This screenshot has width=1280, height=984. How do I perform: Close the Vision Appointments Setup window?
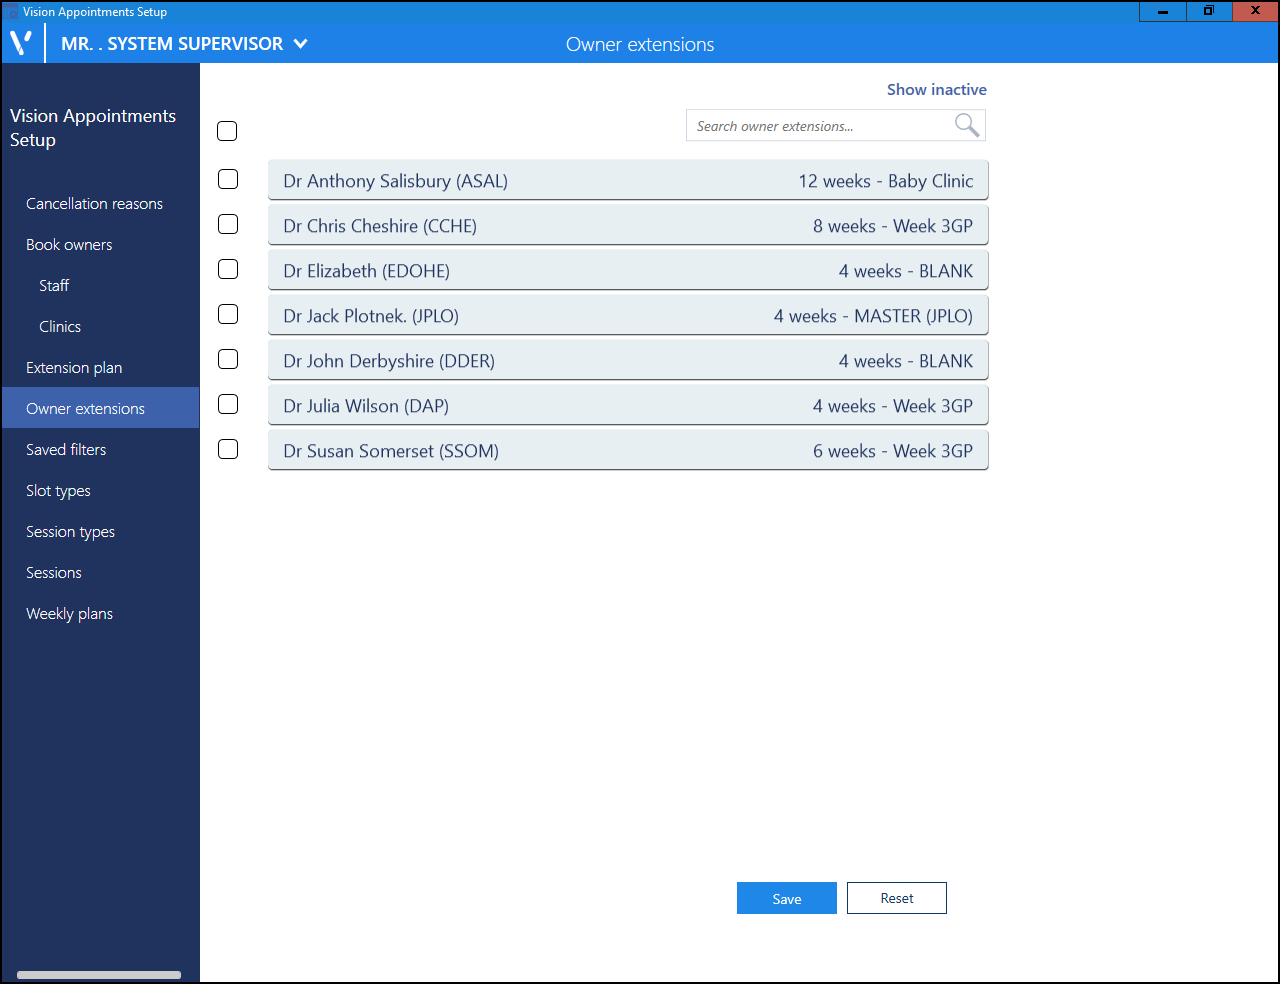coord(1255,11)
